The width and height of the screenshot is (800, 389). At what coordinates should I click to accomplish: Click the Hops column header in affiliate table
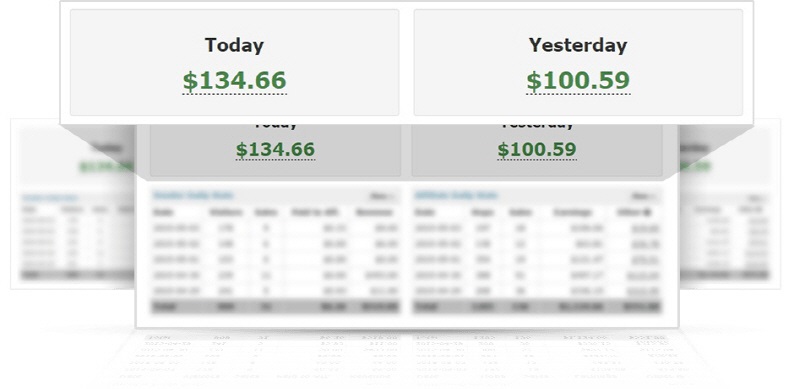click(480, 212)
